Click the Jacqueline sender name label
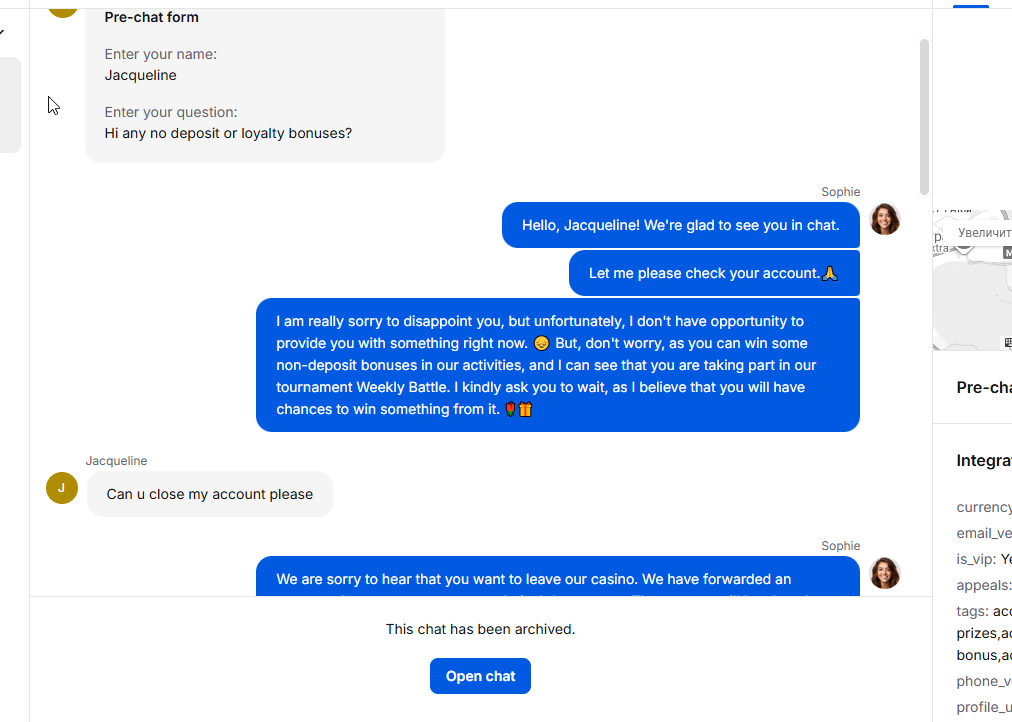 coord(116,461)
